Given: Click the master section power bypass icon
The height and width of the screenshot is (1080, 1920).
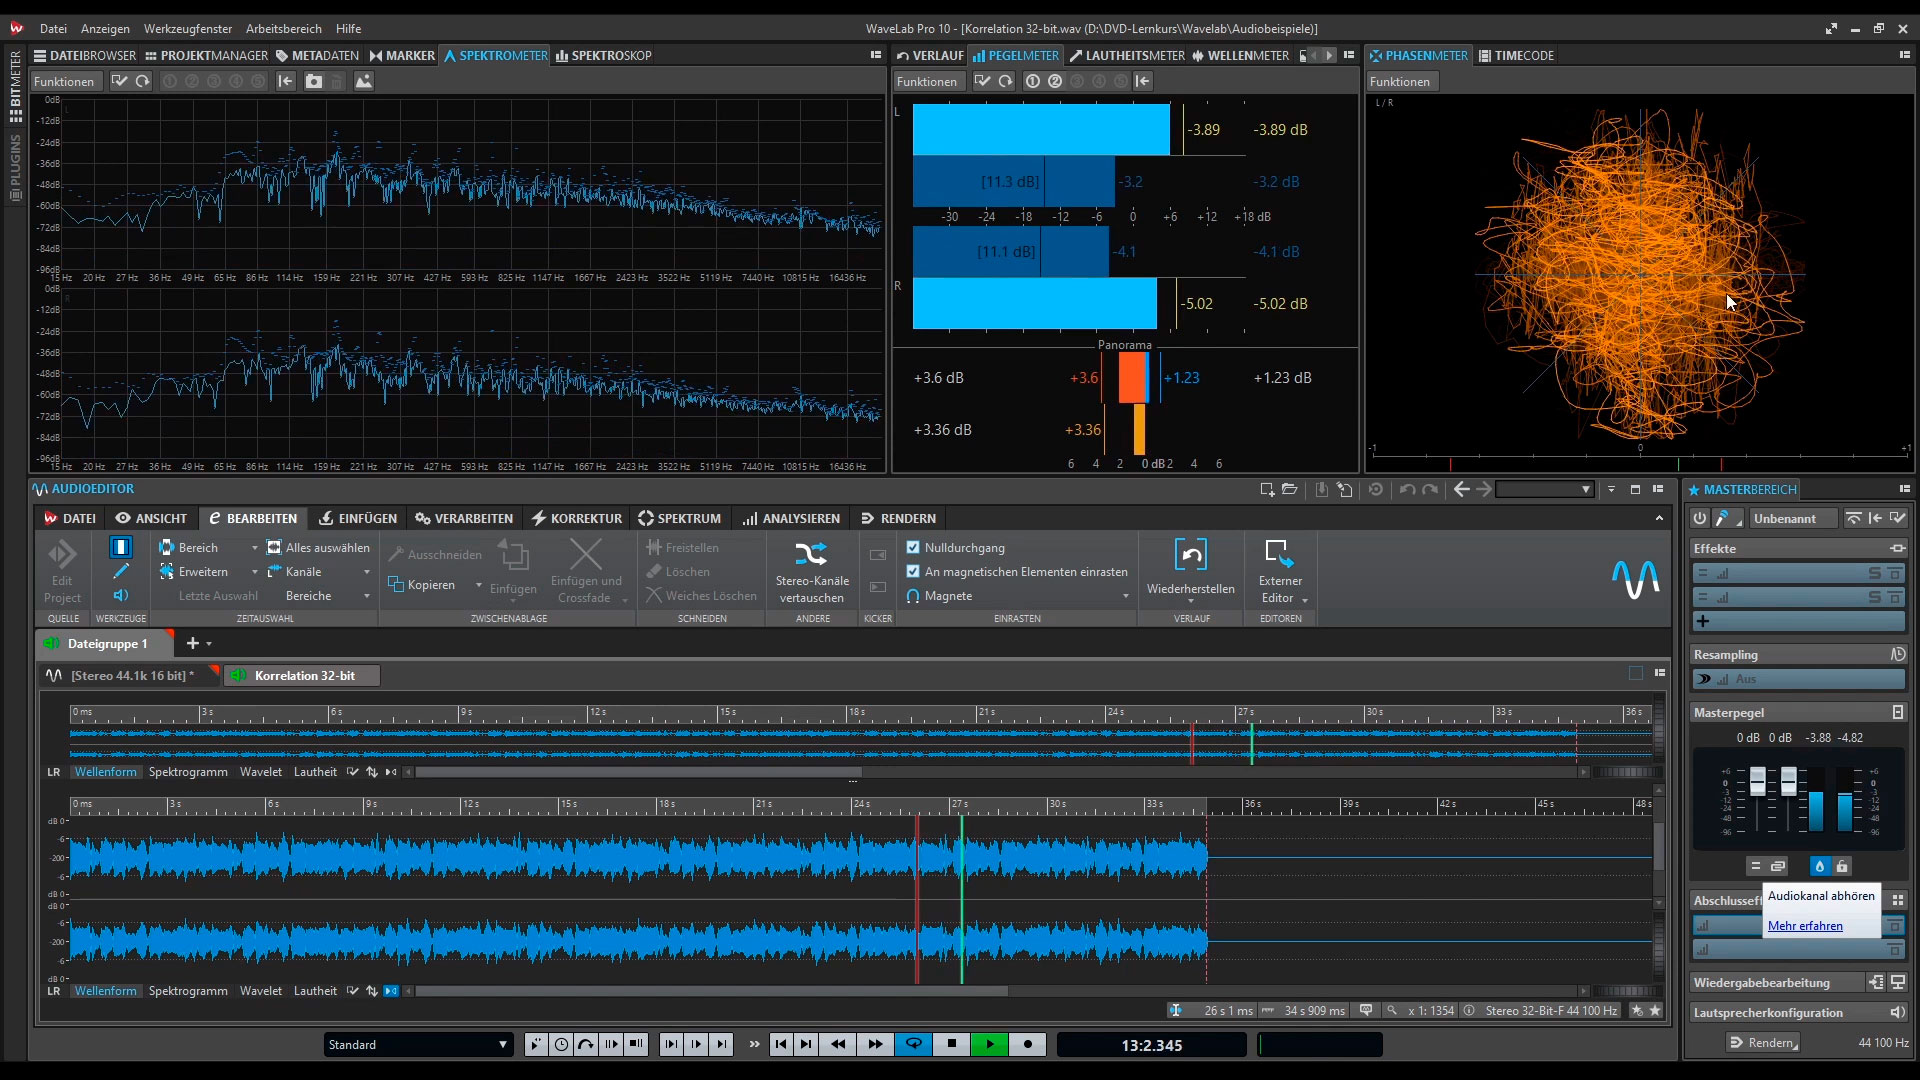Looking at the screenshot, I should (1700, 518).
